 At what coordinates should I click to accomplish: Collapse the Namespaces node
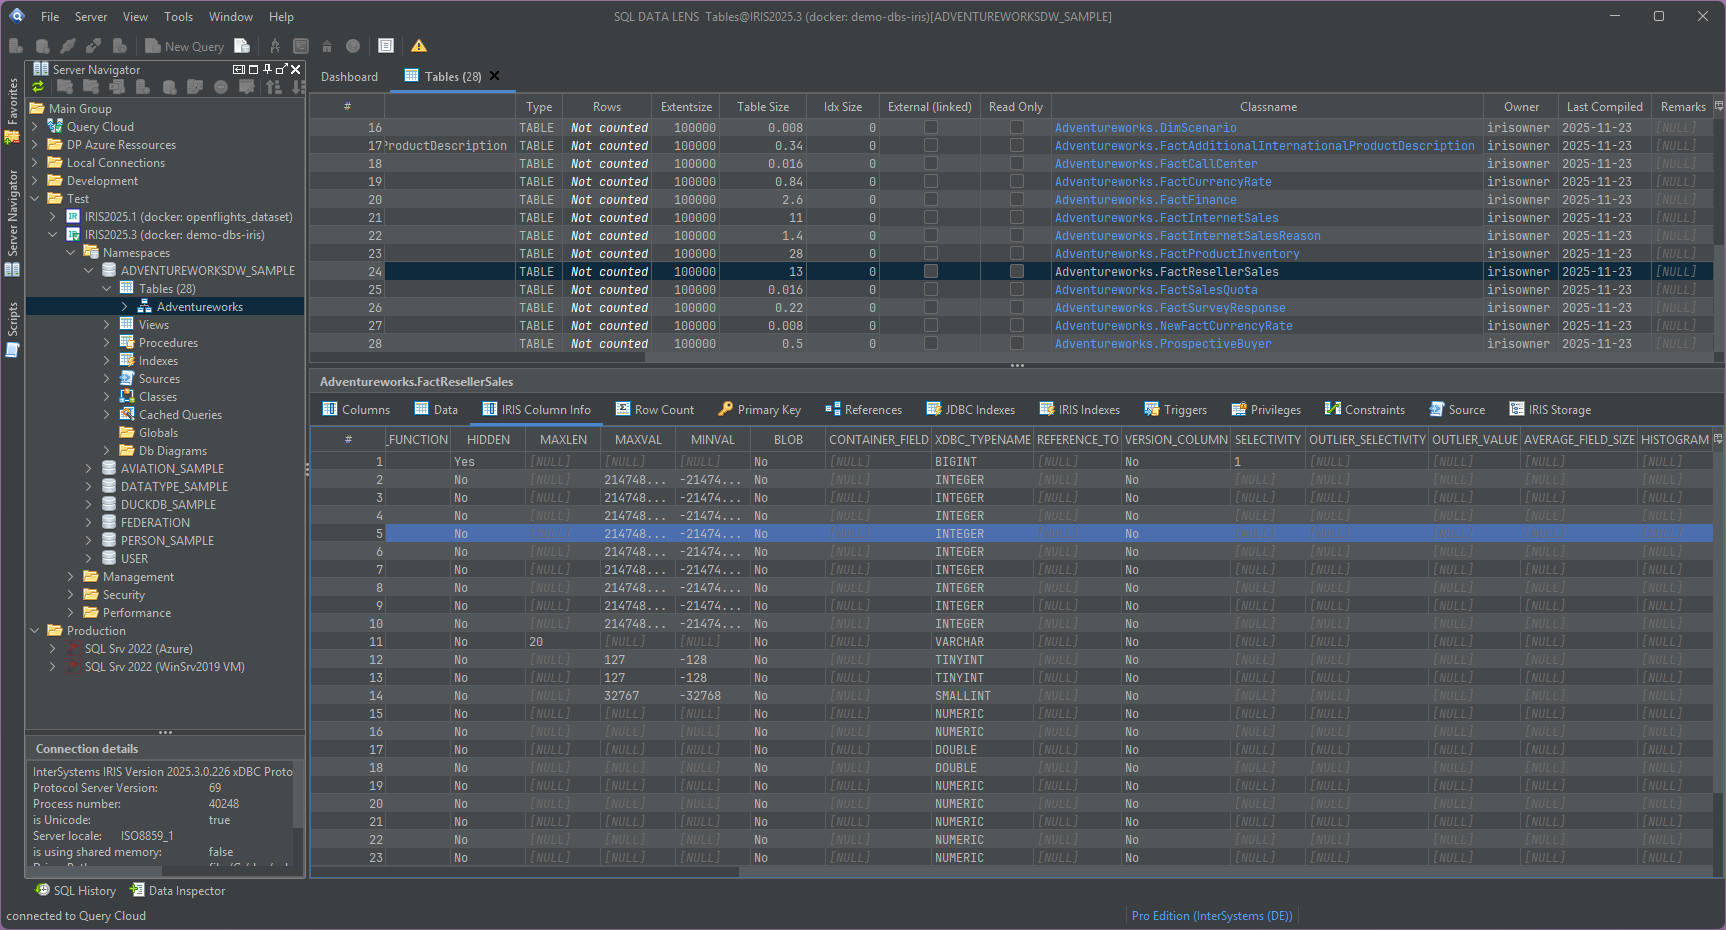click(x=71, y=253)
